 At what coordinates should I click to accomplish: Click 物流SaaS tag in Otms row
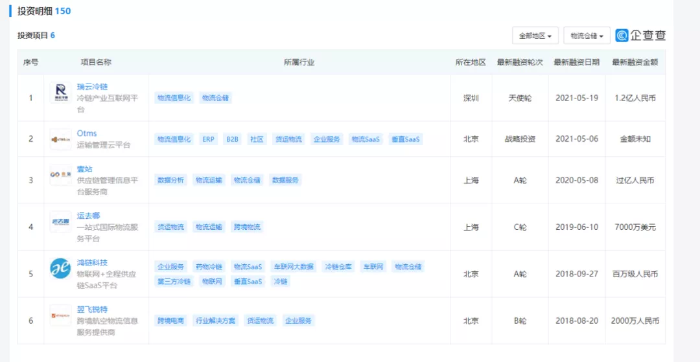point(366,139)
